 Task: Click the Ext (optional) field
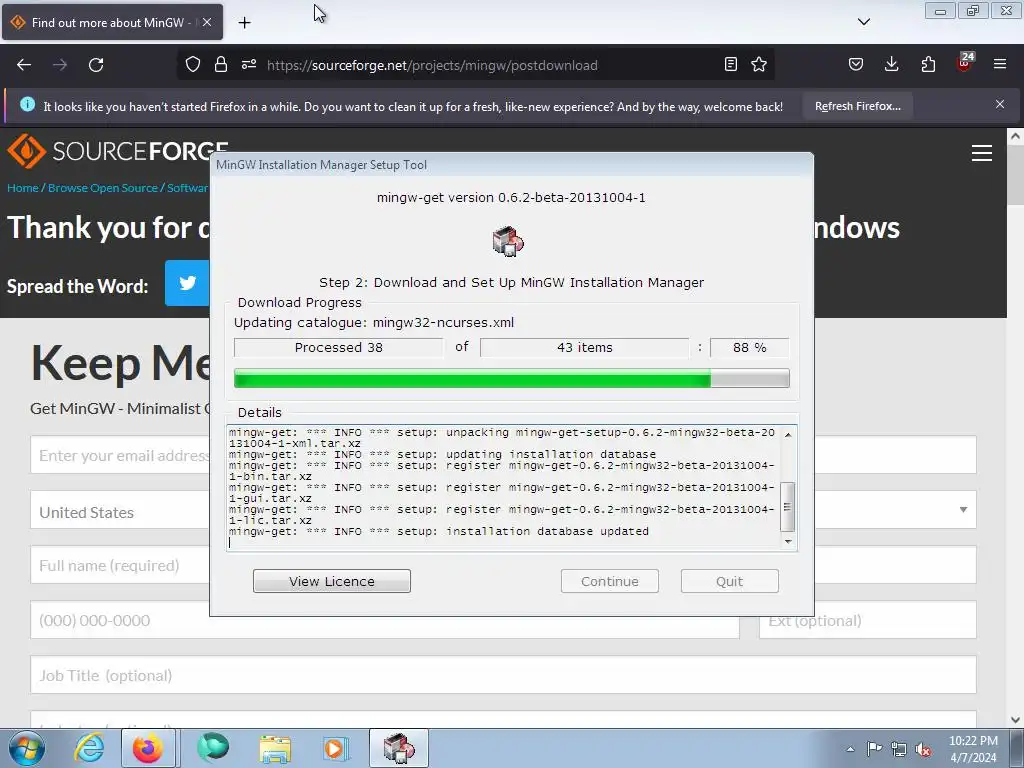point(868,620)
